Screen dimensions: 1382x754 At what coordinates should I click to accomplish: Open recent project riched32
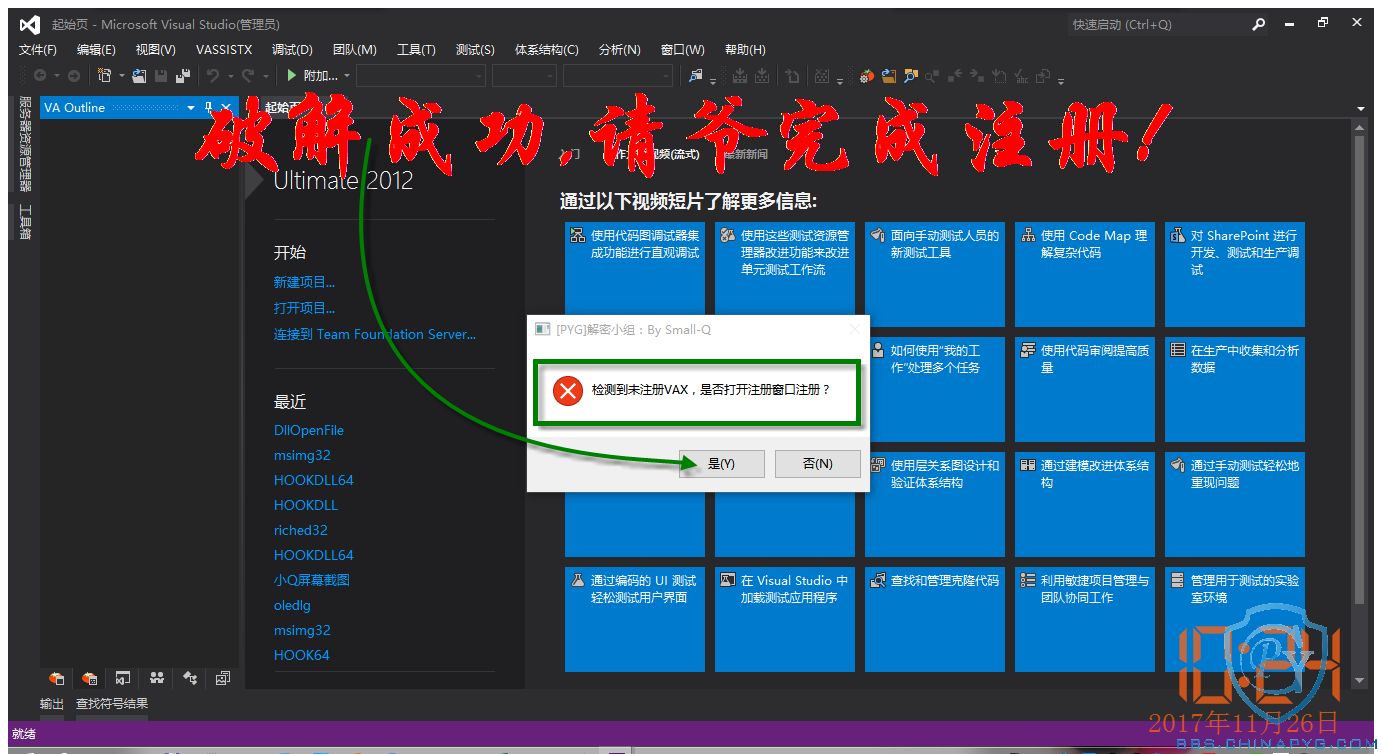point(301,530)
